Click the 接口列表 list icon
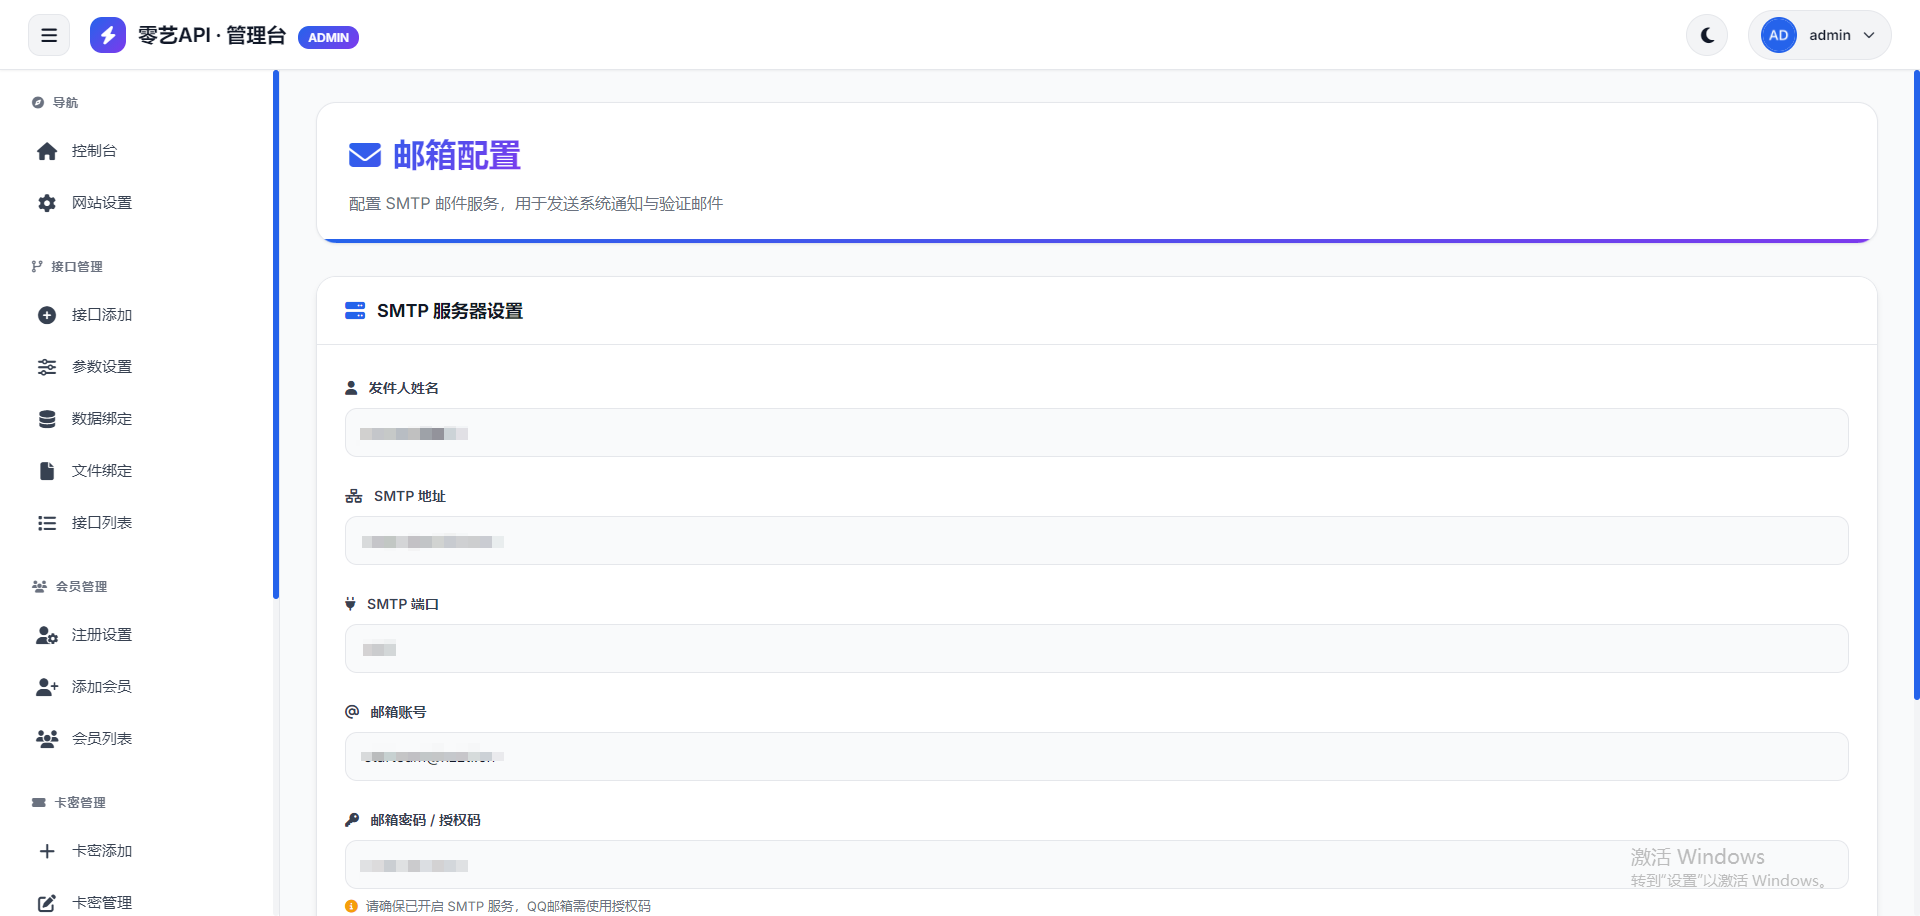1920x916 pixels. point(47,523)
